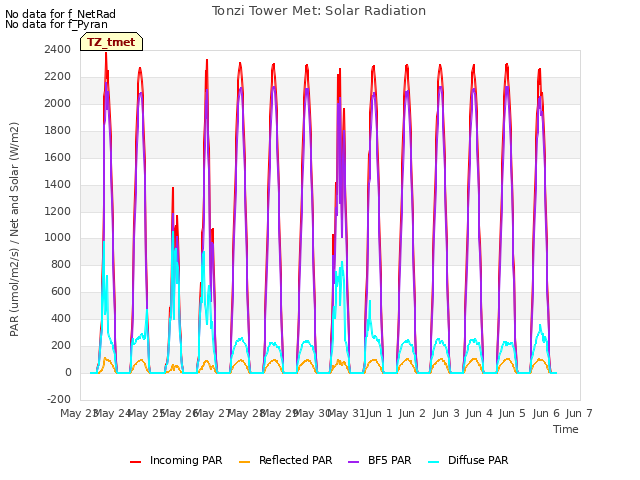Click the low peak near 1400 on May 25
Viewport: 640px width, 480px height.
click(173, 189)
